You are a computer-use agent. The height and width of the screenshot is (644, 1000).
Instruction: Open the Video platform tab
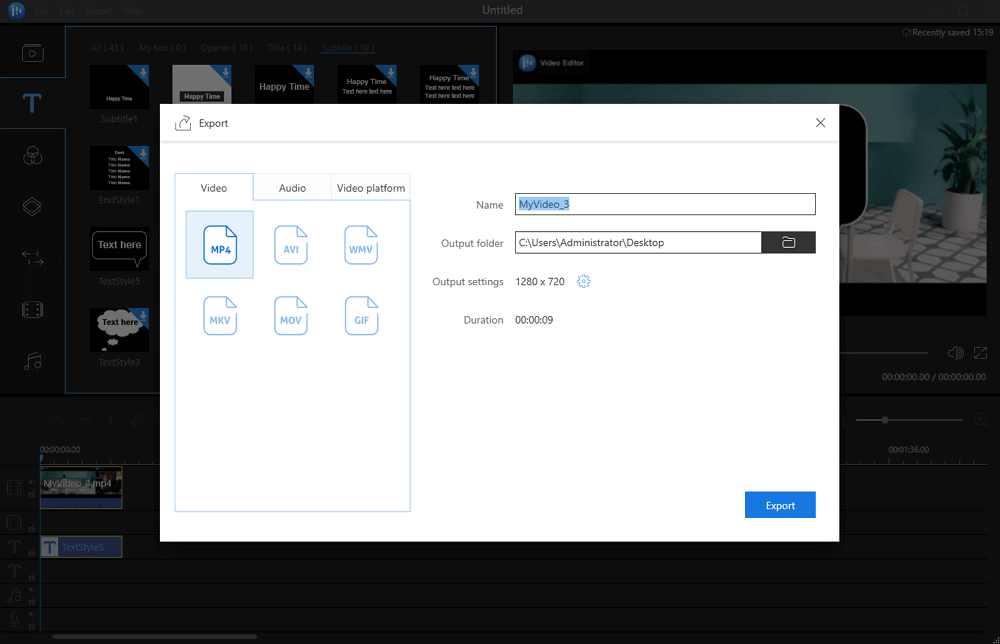[x=371, y=188]
